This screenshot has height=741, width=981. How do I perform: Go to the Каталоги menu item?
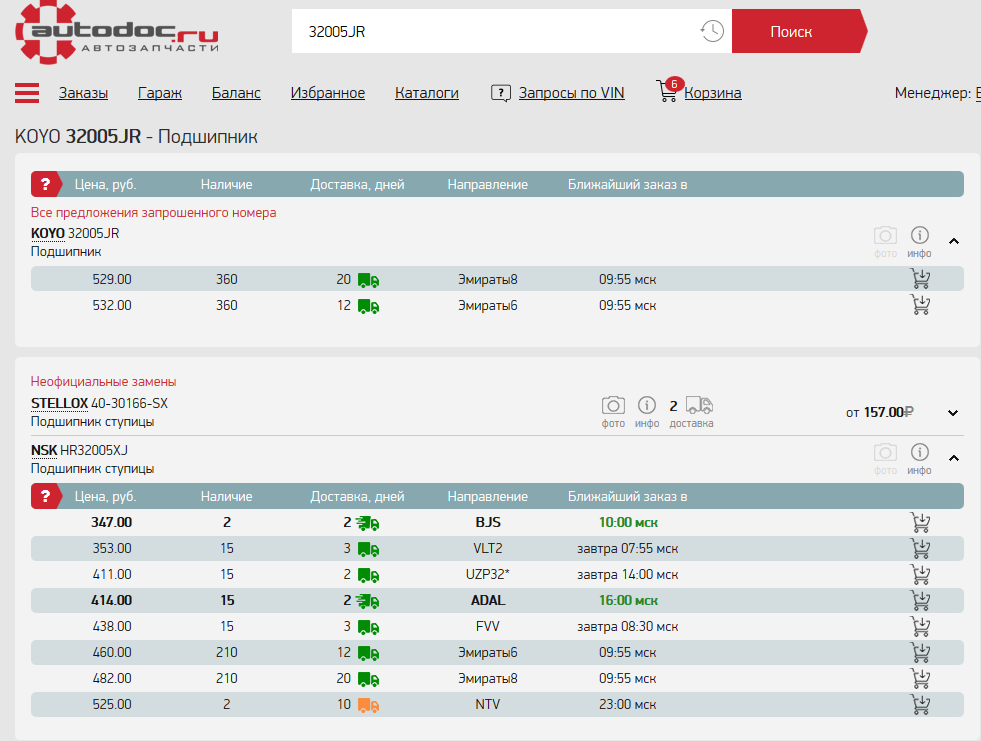point(426,93)
